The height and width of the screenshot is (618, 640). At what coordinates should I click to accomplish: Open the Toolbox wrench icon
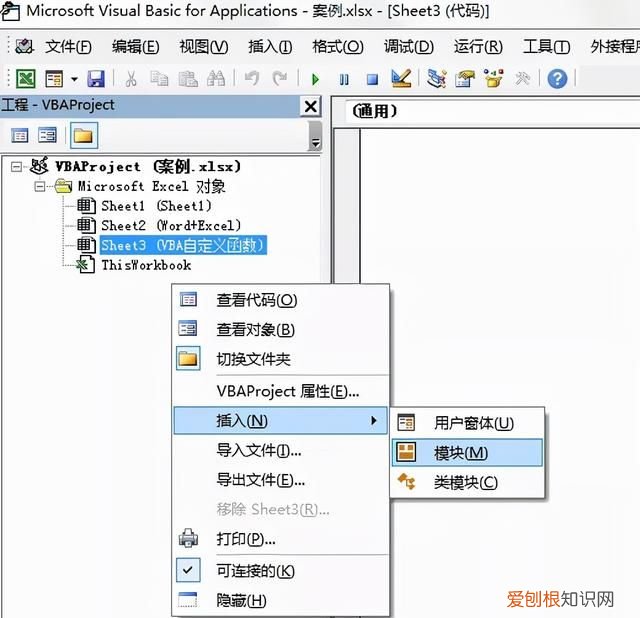[522, 78]
